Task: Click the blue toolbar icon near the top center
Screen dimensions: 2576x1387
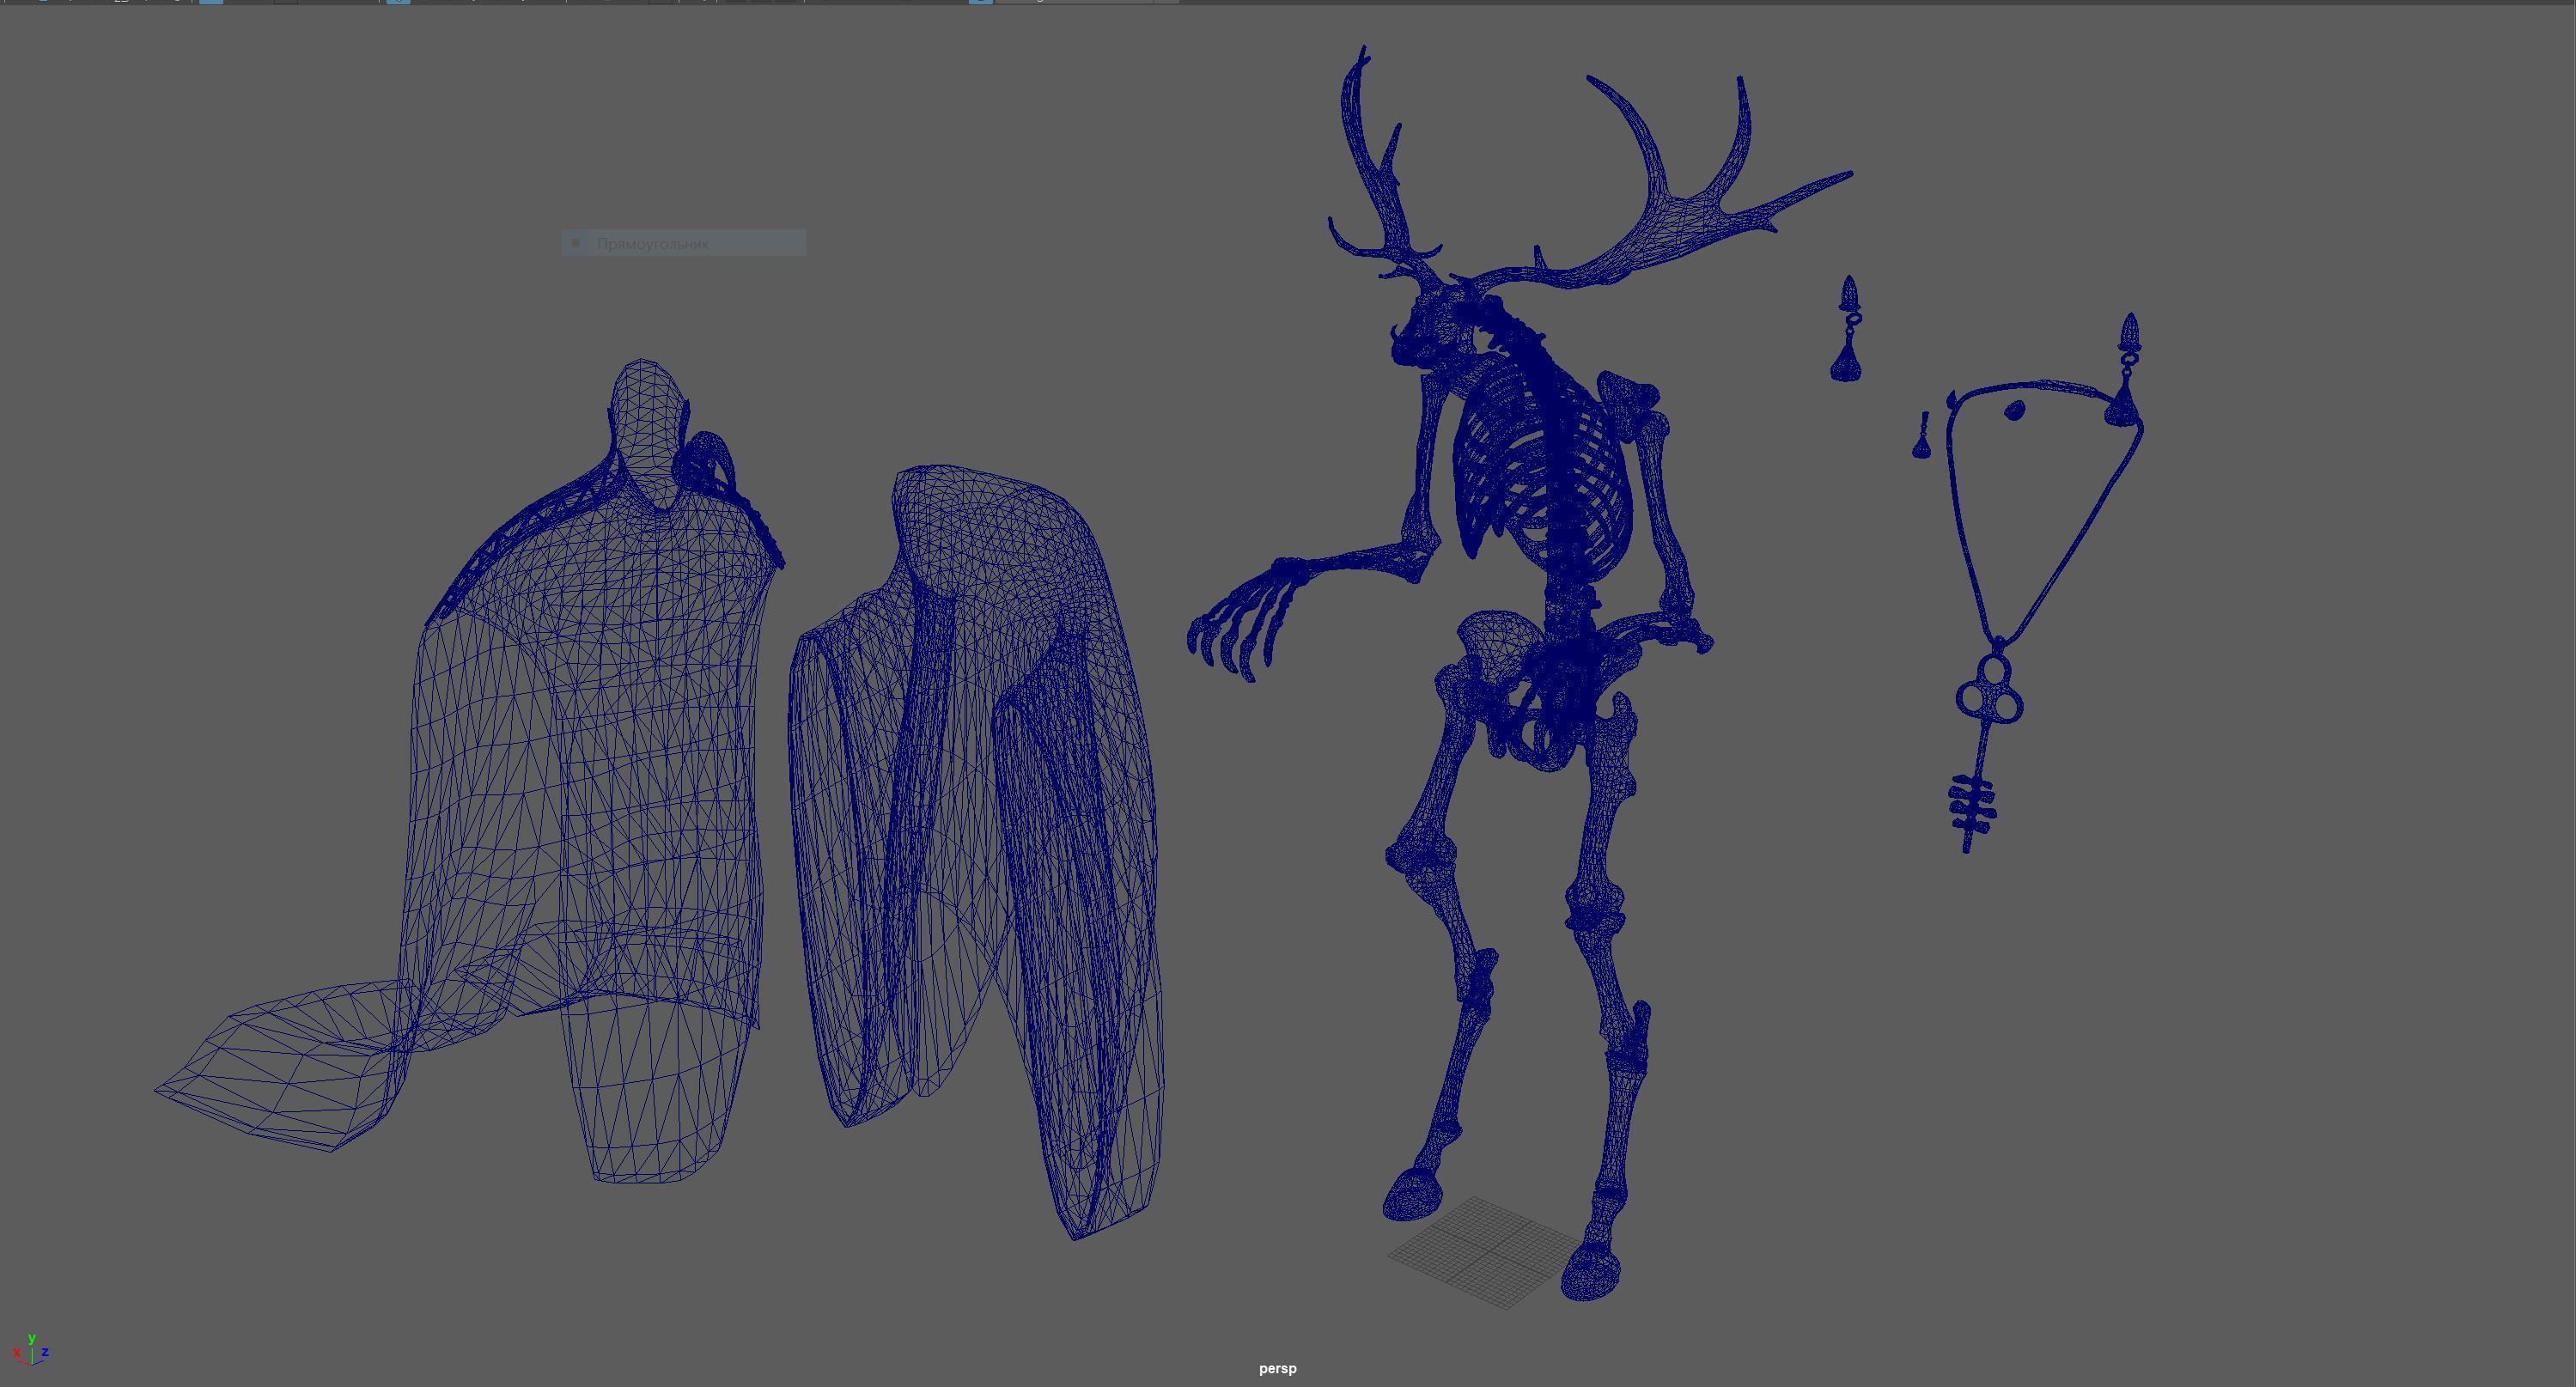Action: pyautogui.click(x=398, y=4)
